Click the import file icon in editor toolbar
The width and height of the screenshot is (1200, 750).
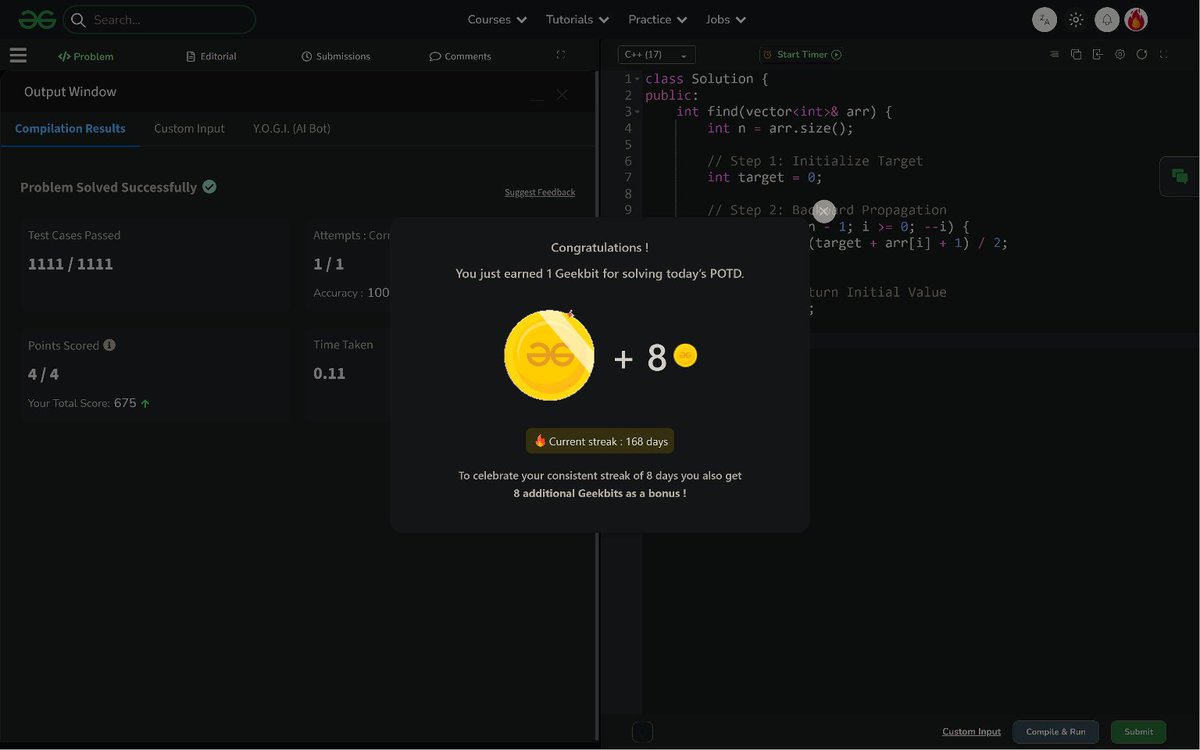click(1098, 55)
